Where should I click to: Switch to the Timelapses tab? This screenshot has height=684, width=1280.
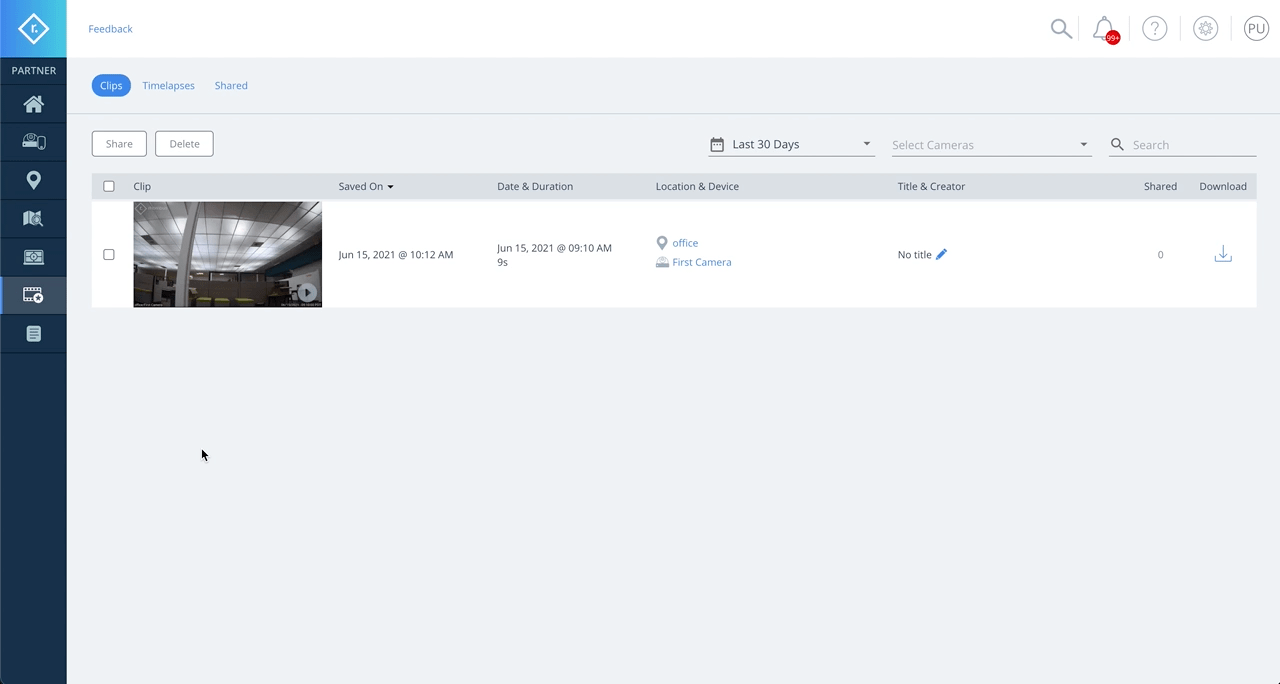pos(168,85)
